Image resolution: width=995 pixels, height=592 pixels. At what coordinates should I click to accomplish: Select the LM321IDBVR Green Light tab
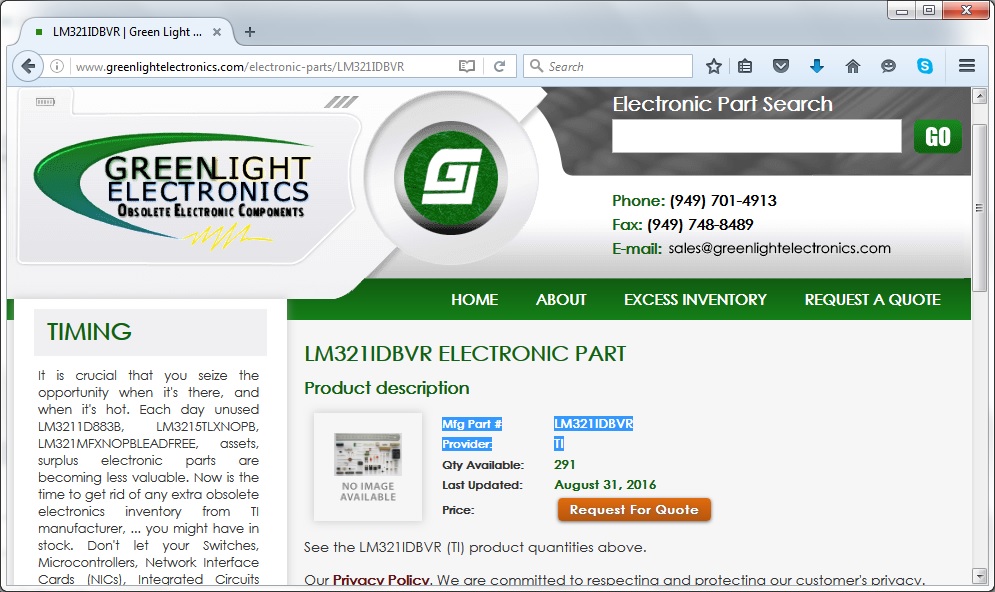(x=127, y=32)
